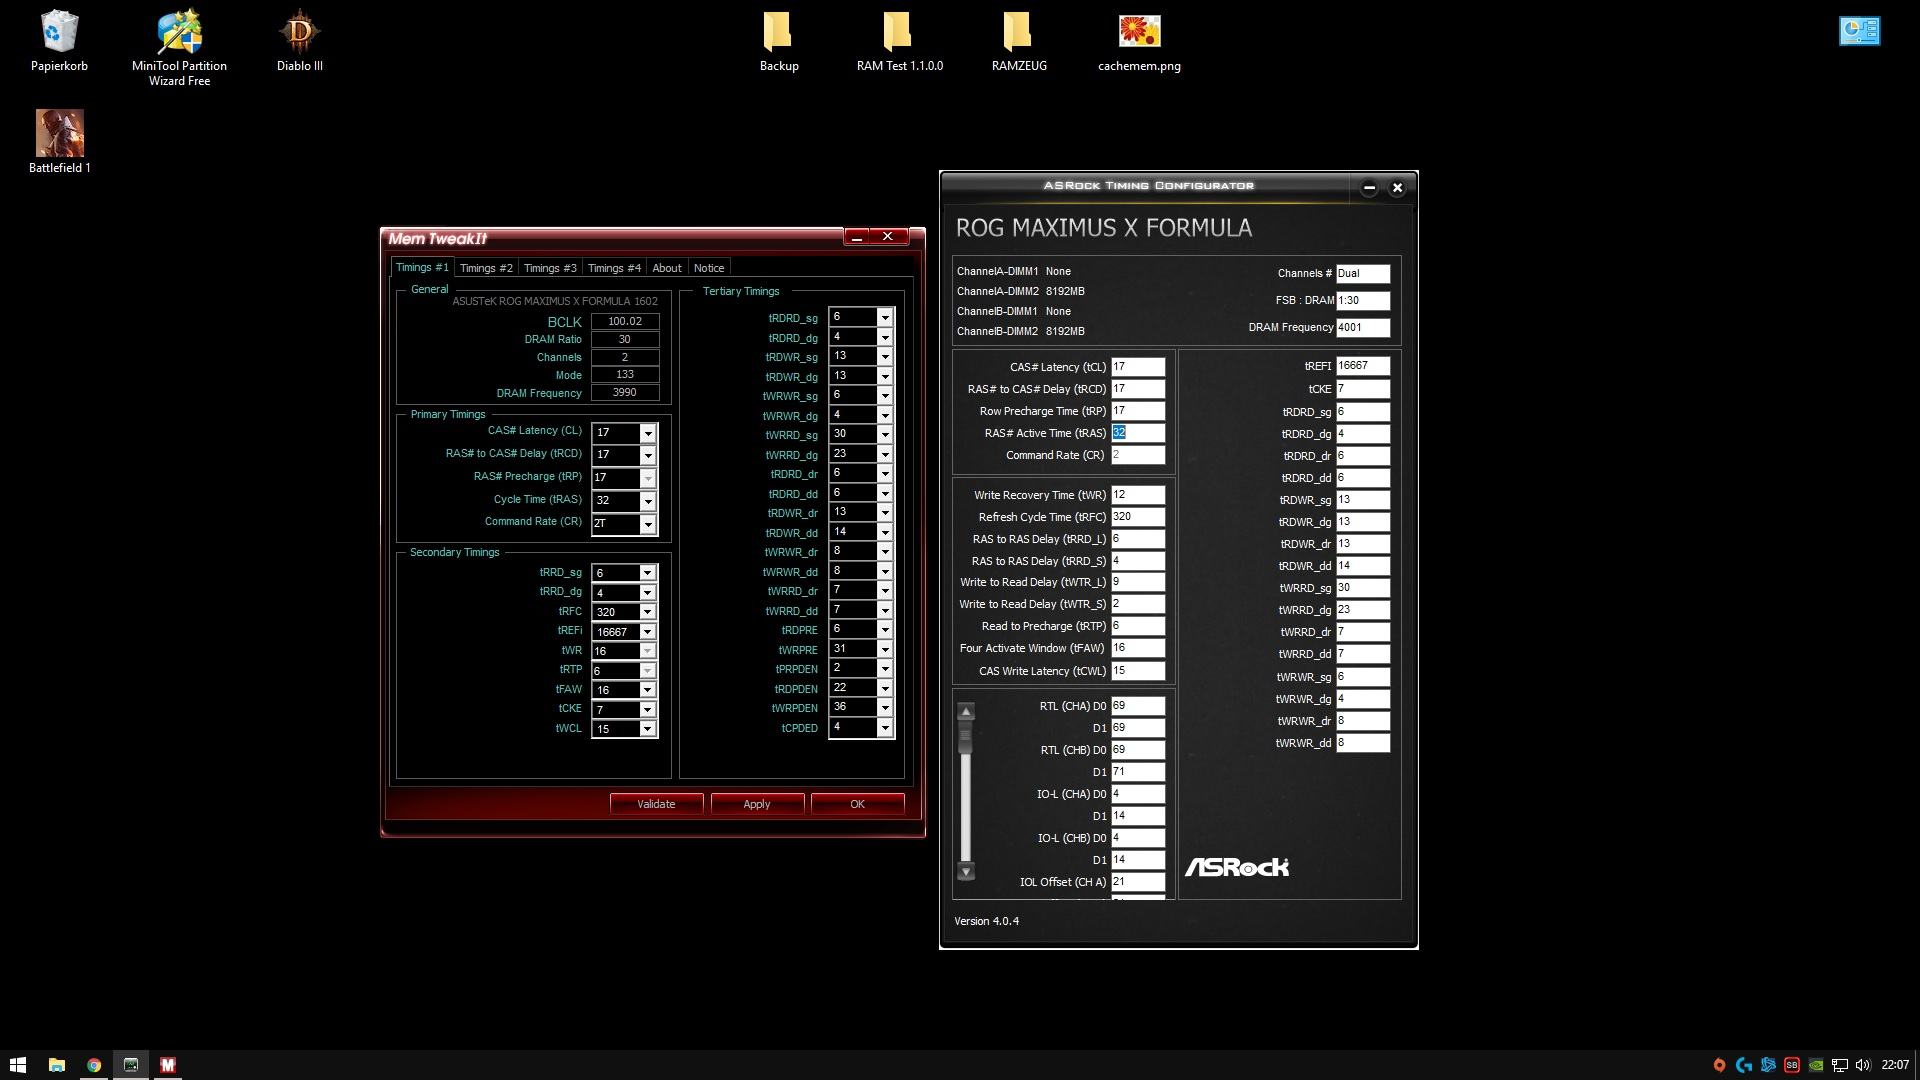Open the network status tray icon
The image size is (1920, 1080).
[x=1839, y=1065]
